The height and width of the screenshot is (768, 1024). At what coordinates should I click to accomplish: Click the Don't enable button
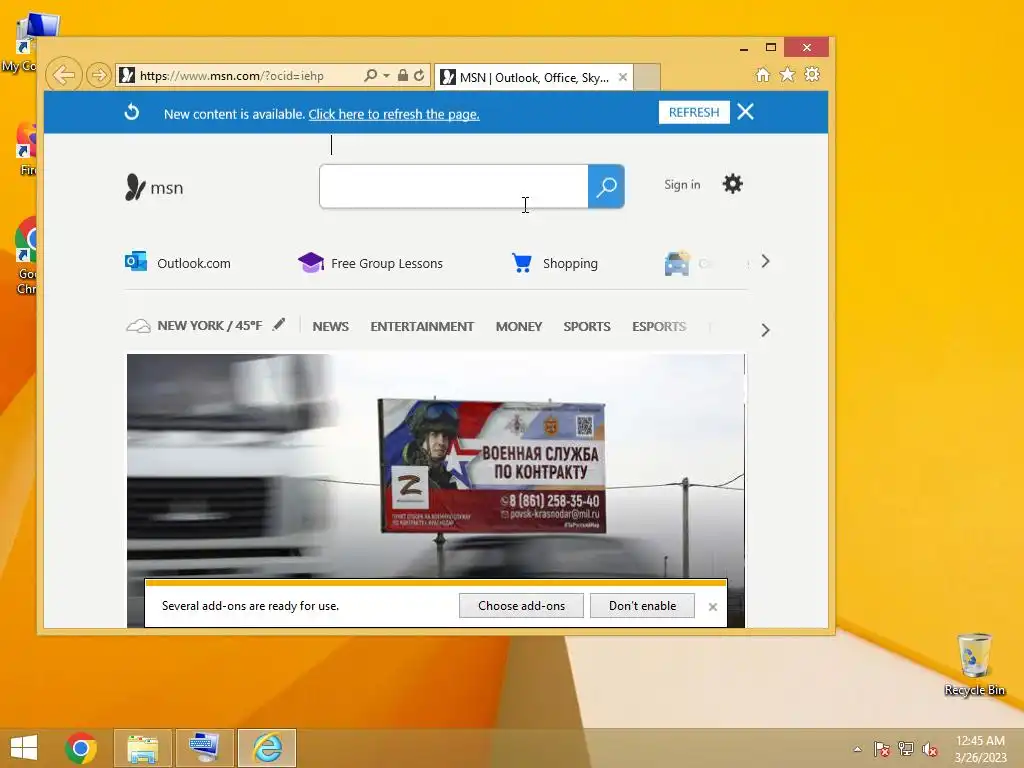click(x=642, y=605)
